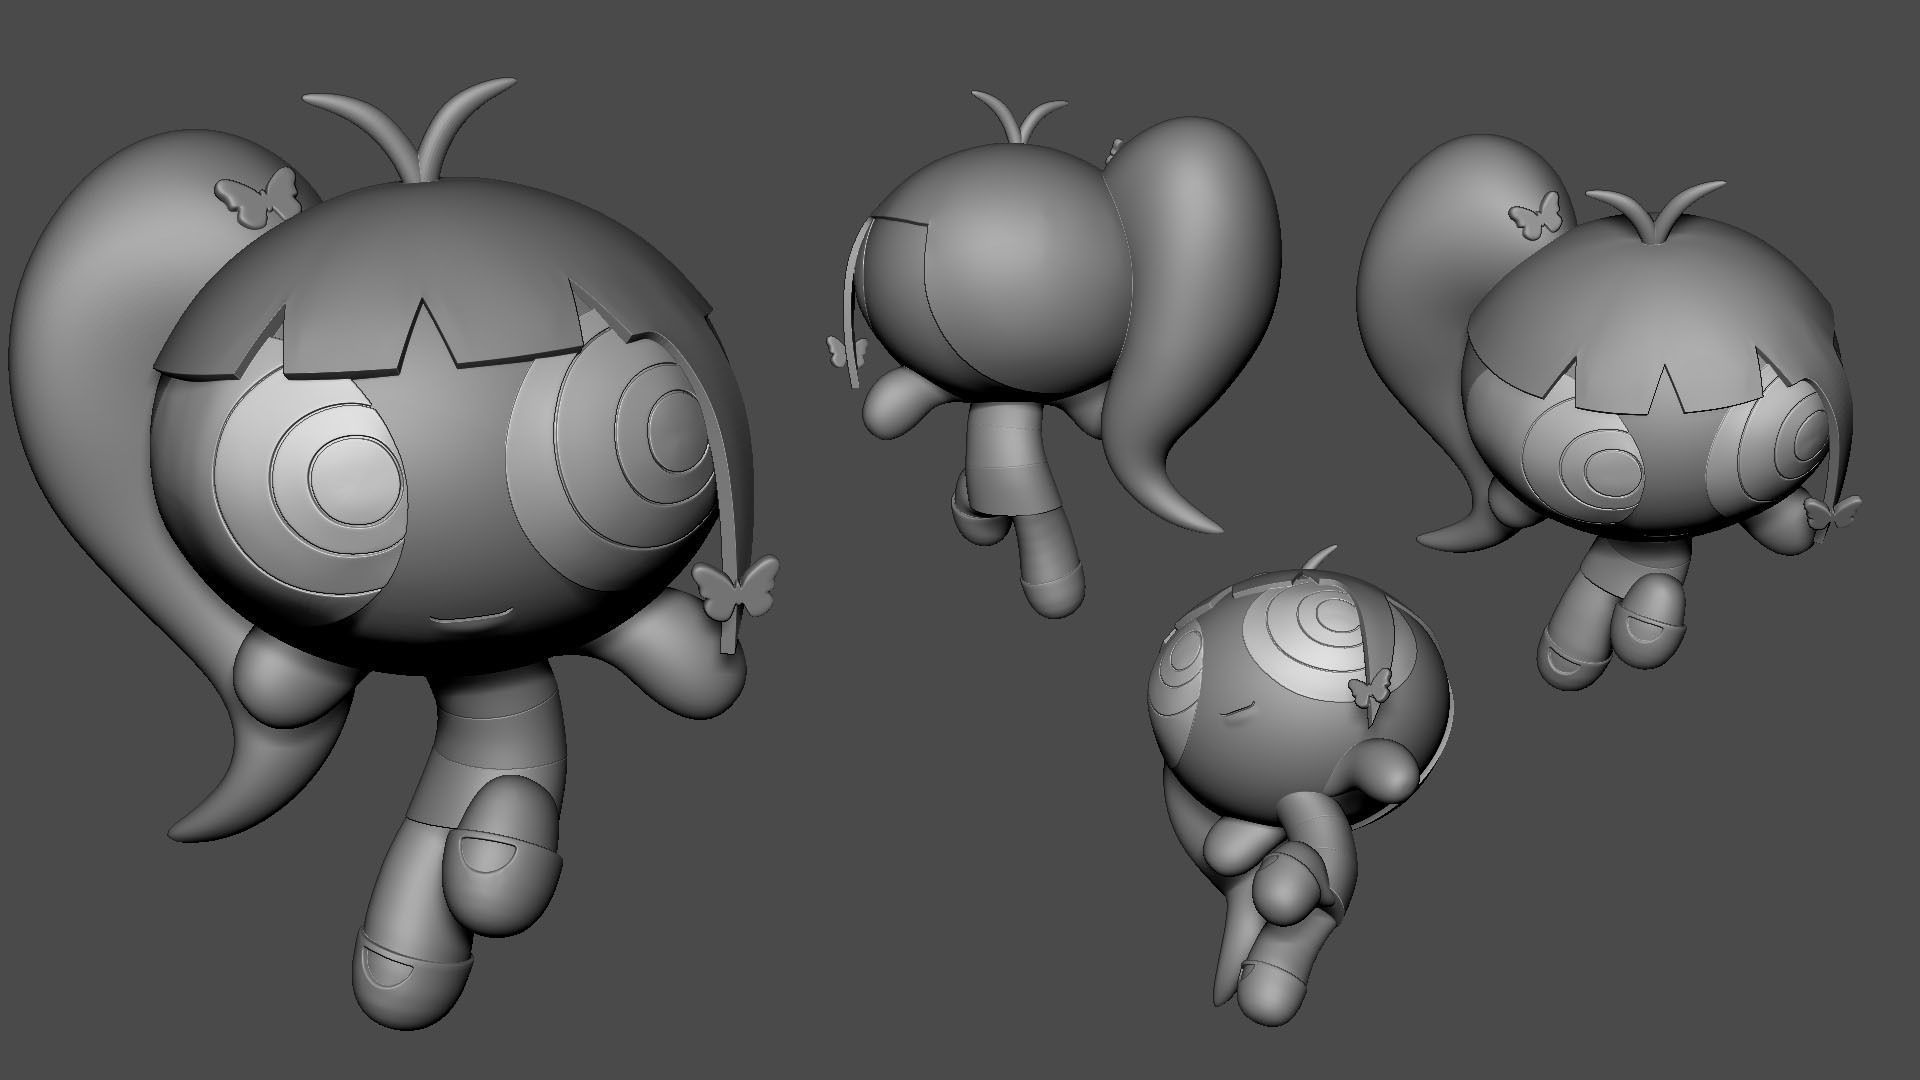This screenshot has width=1920, height=1080.
Task: Click butterfly clip on right model's ponytail
Action: [1535, 215]
